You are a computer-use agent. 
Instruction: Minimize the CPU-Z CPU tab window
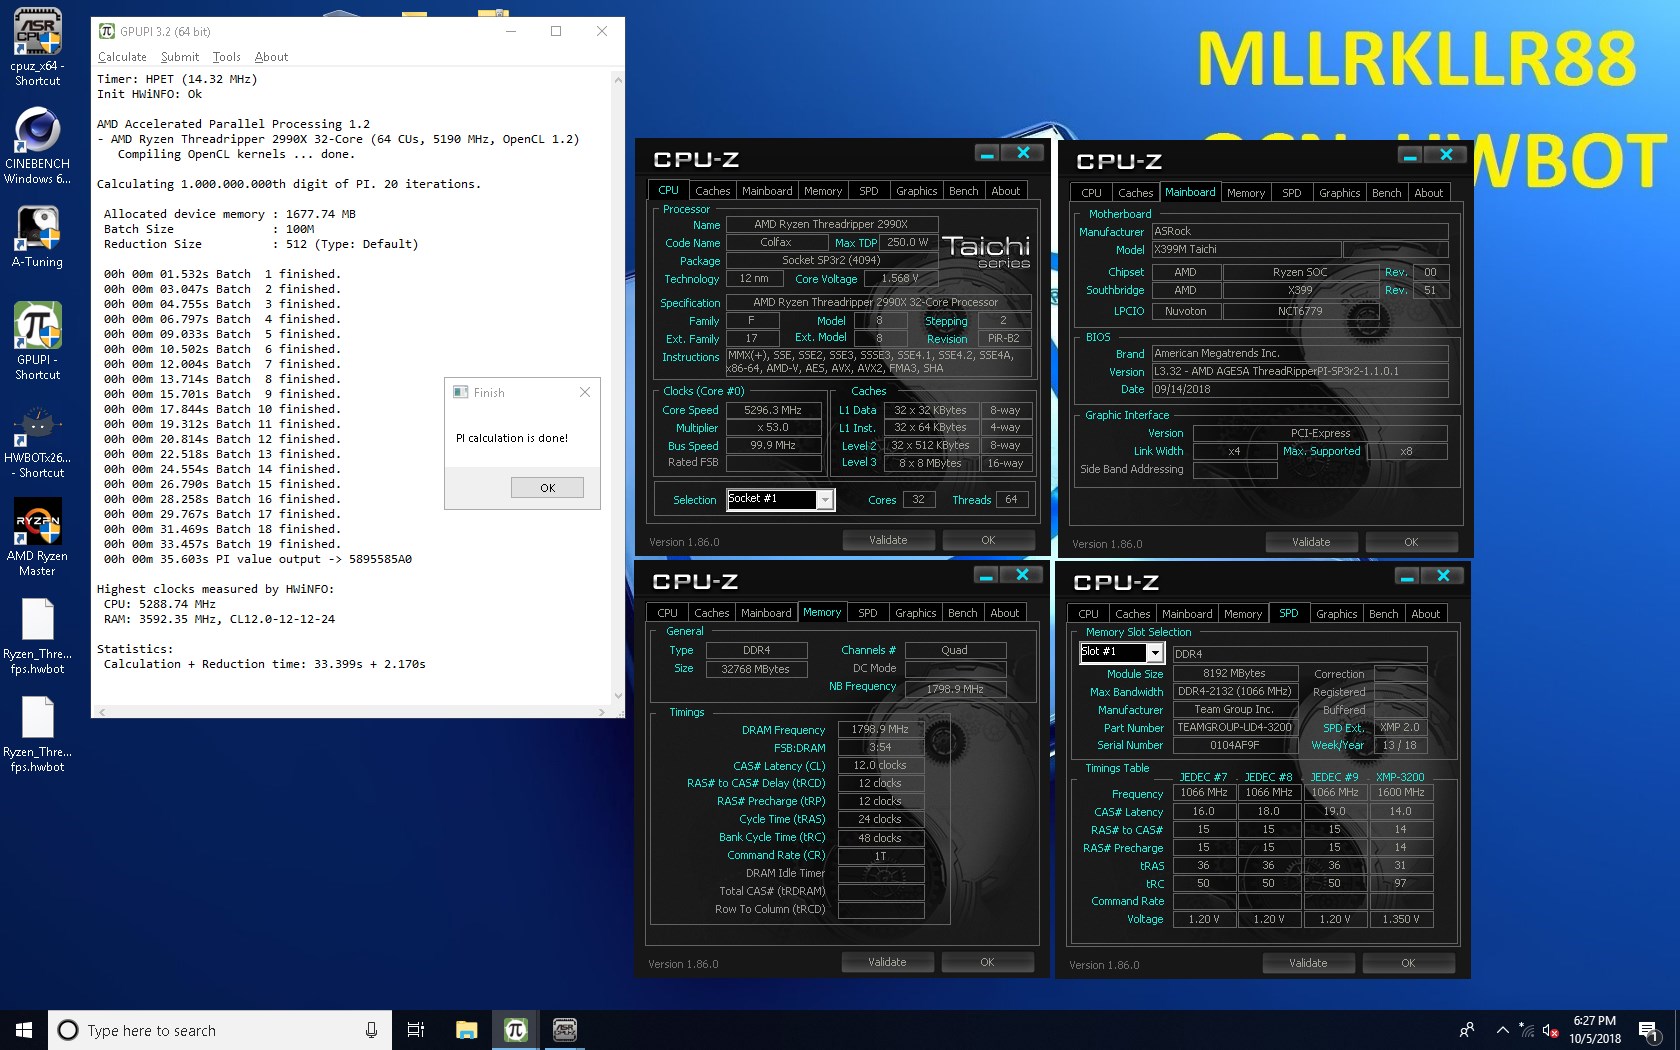(x=988, y=153)
